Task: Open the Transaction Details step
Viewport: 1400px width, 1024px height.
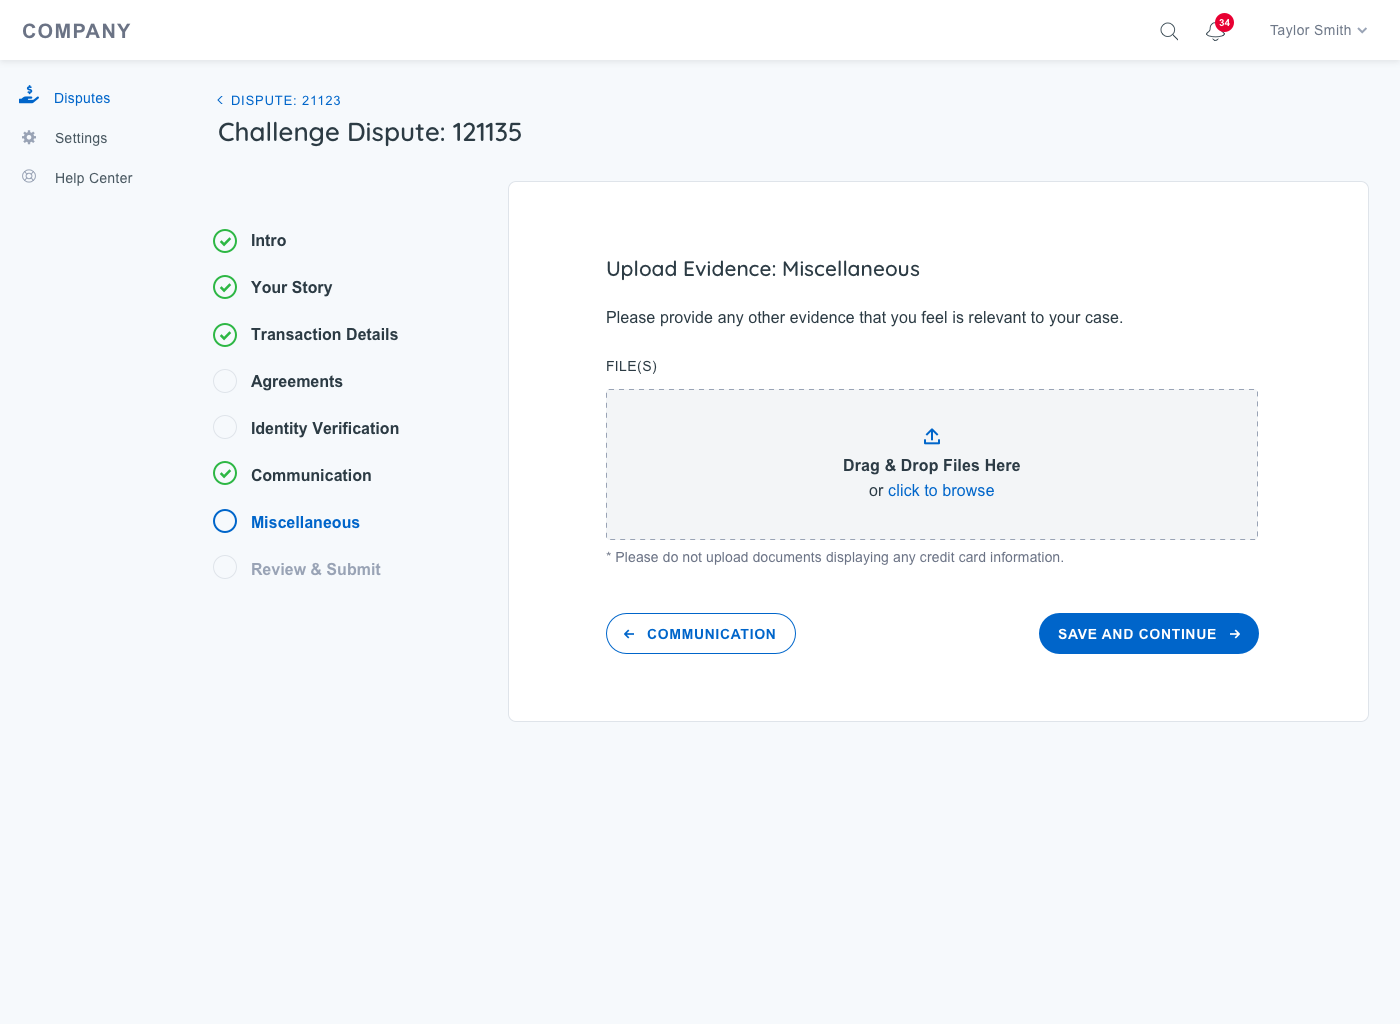Action: point(324,335)
